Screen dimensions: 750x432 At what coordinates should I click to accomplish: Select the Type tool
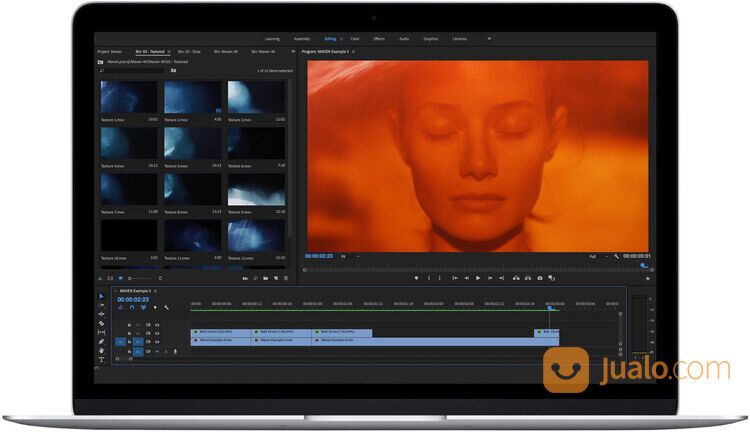point(102,359)
